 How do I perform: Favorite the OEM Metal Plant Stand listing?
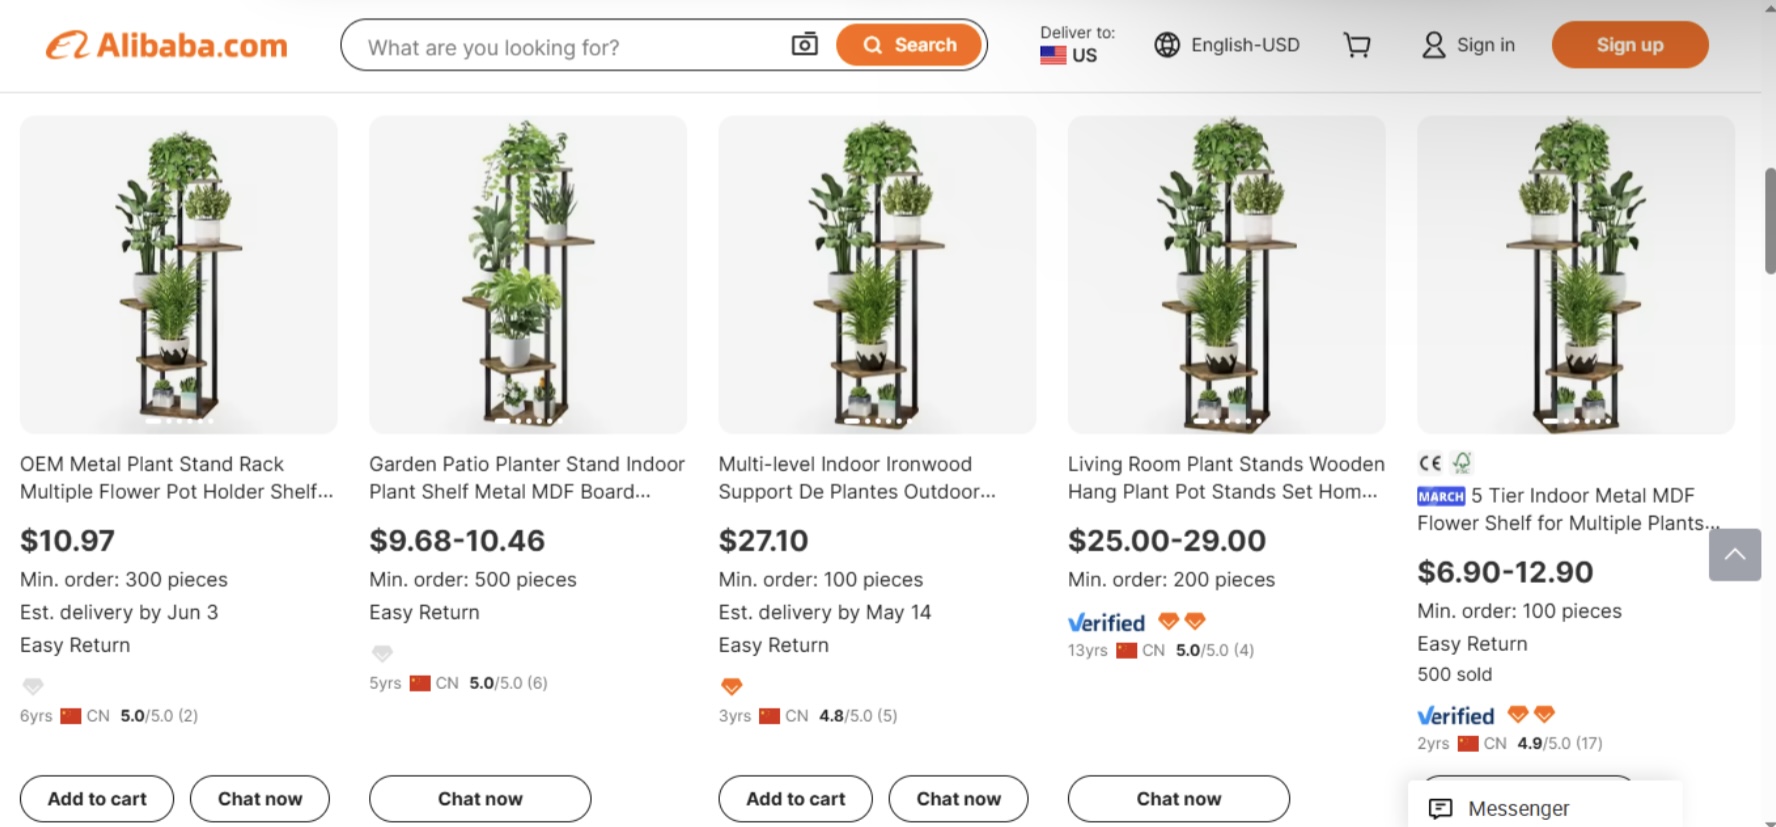click(x=33, y=686)
